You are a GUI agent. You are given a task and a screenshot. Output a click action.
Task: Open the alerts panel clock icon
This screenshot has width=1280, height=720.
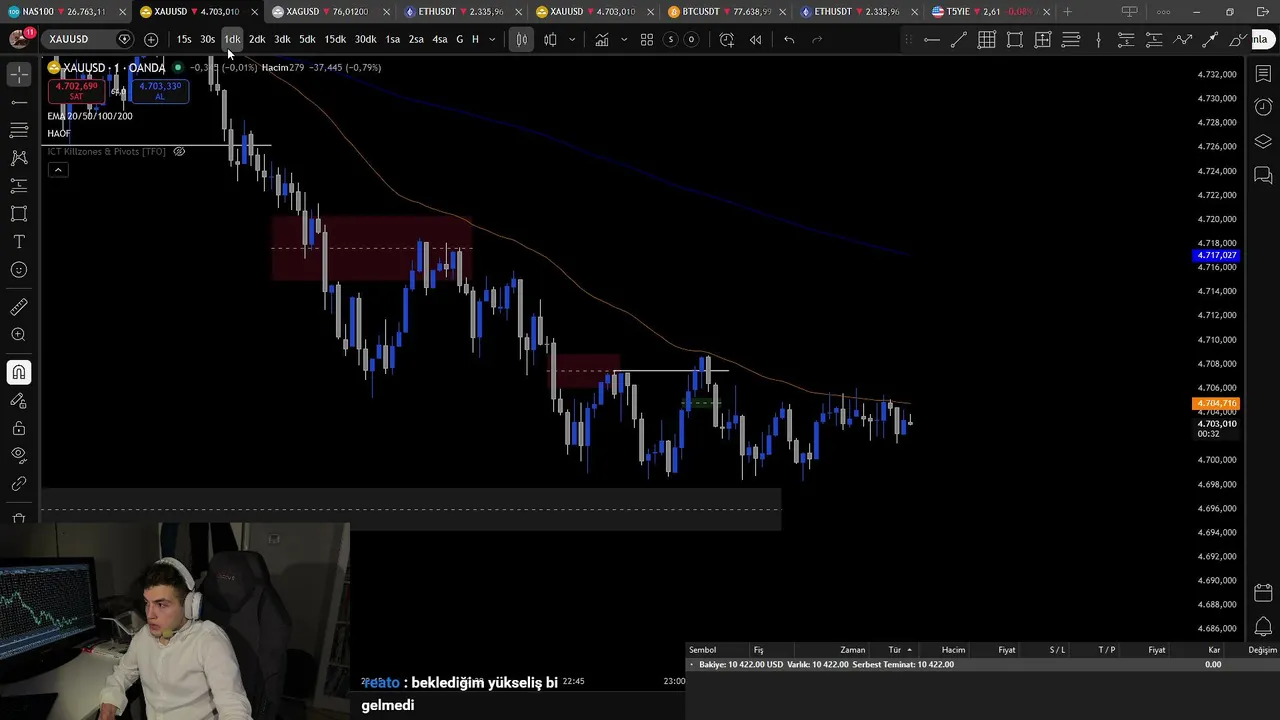click(1263, 107)
